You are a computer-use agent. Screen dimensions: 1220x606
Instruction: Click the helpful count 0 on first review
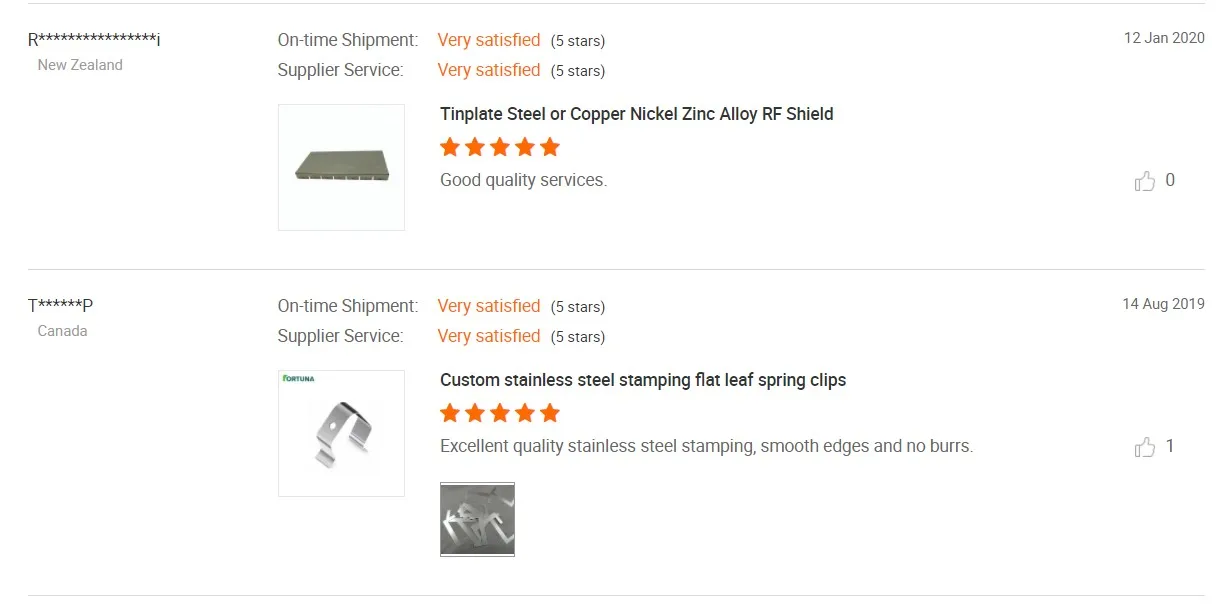click(1170, 181)
